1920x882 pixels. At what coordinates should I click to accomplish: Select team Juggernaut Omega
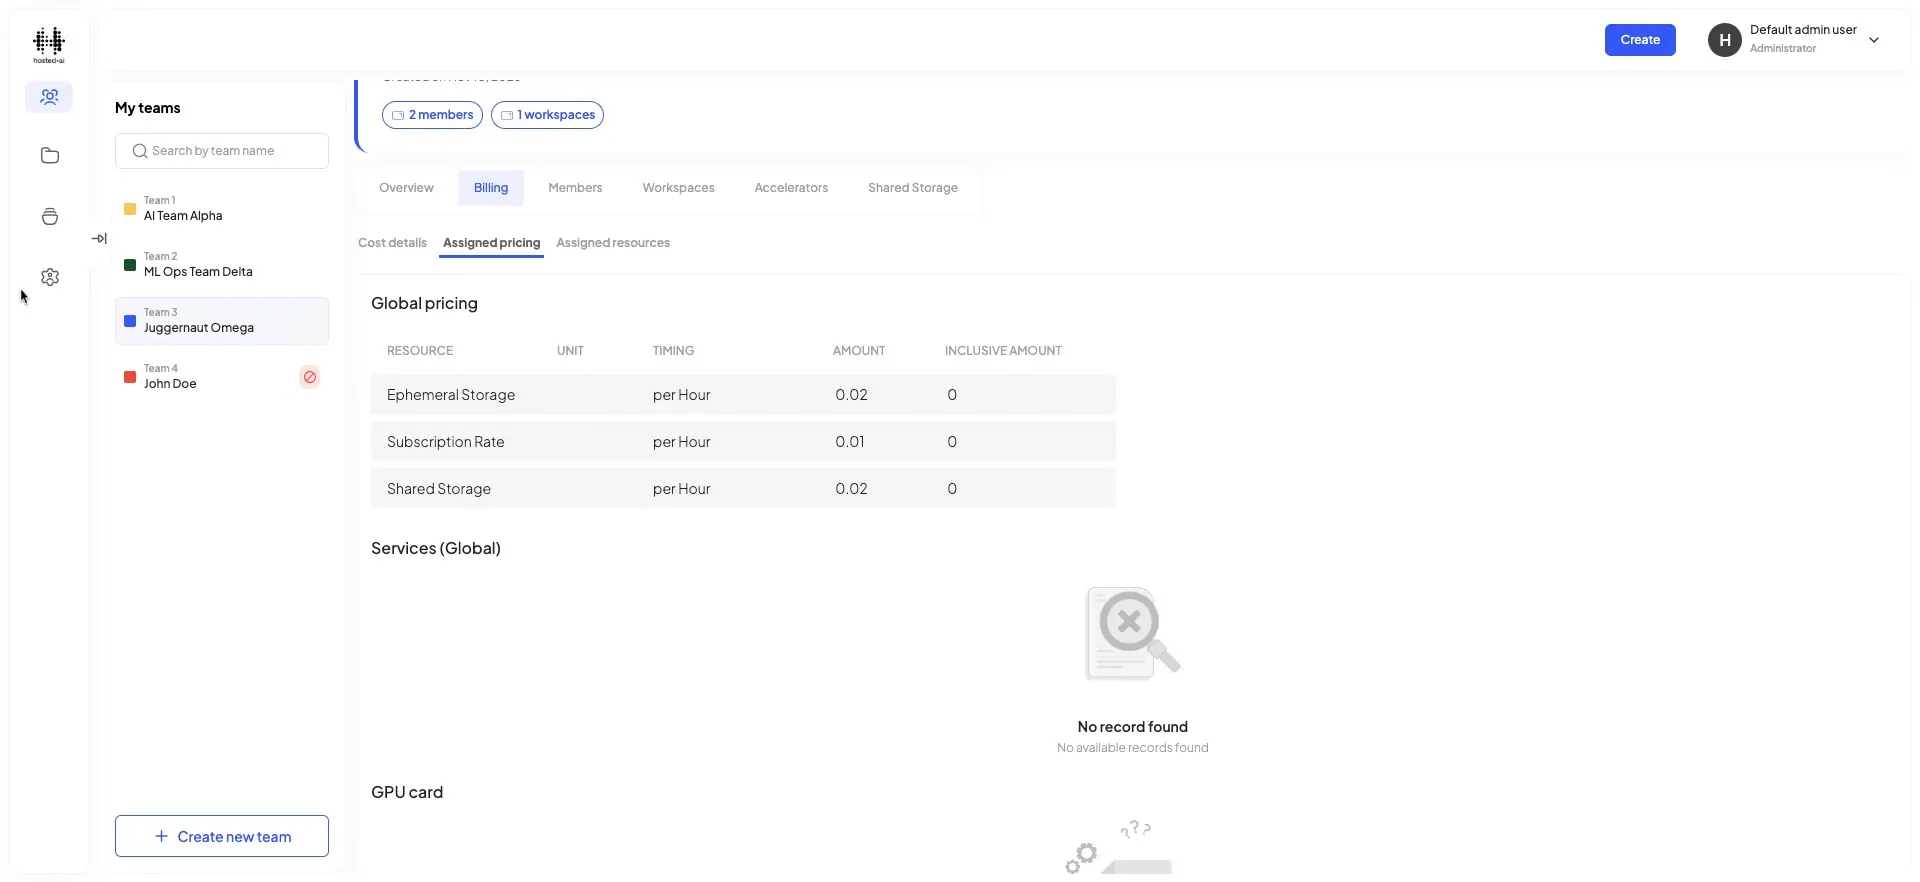coord(222,321)
